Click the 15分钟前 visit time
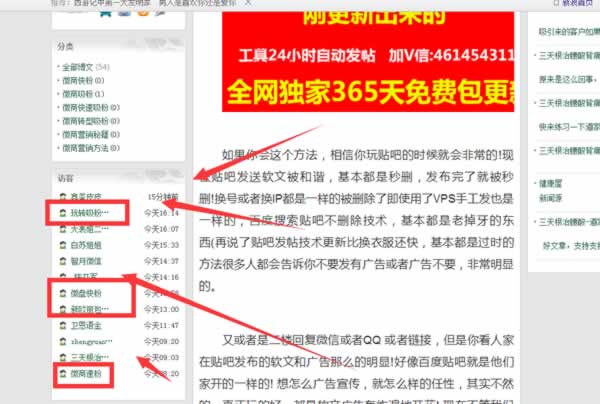Image resolution: width=600 pixels, height=404 pixels. coord(163,197)
